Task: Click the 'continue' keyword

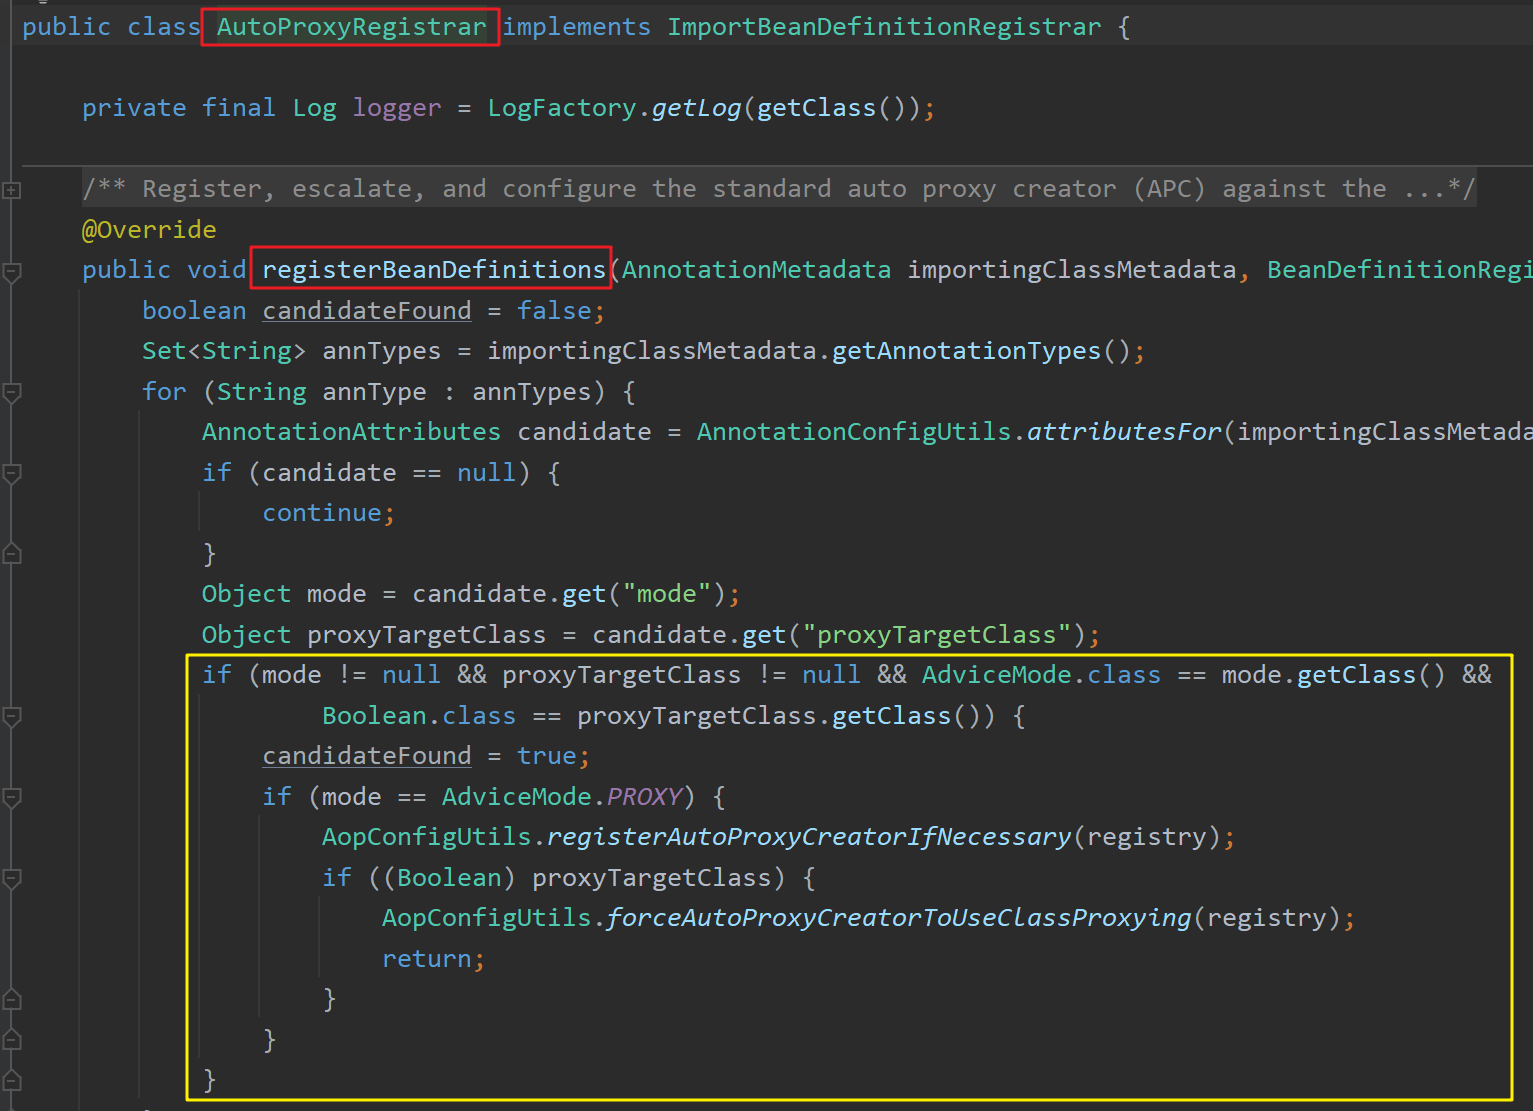Action: pyautogui.click(x=321, y=513)
